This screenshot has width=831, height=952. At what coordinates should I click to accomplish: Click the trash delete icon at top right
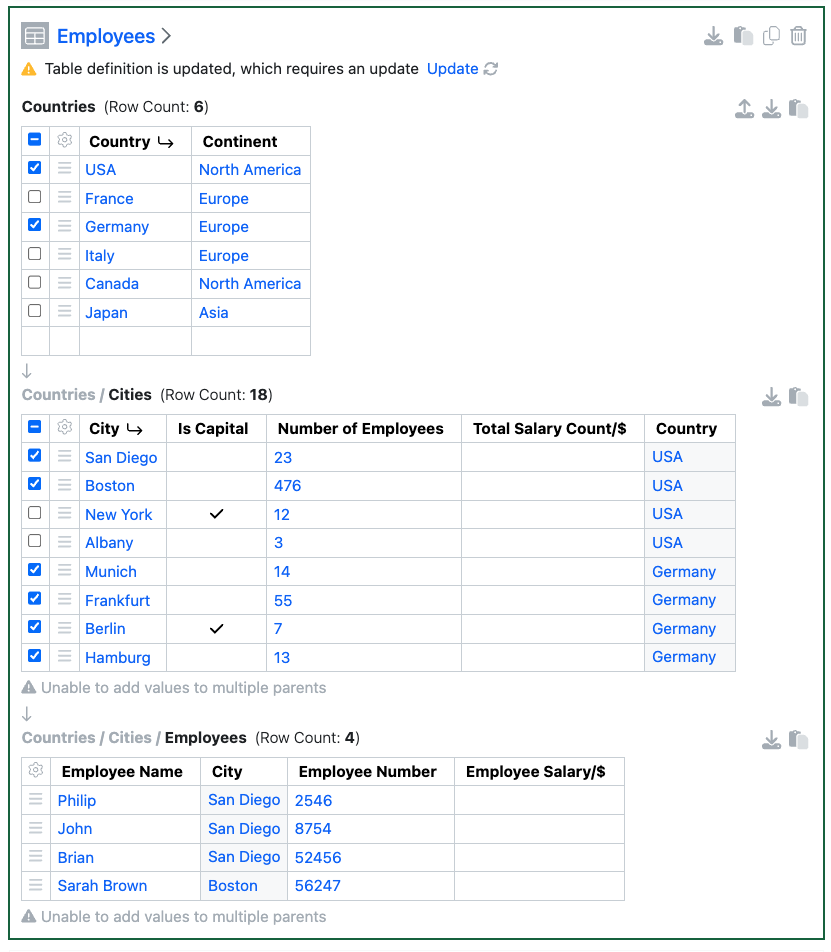point(798,36)
